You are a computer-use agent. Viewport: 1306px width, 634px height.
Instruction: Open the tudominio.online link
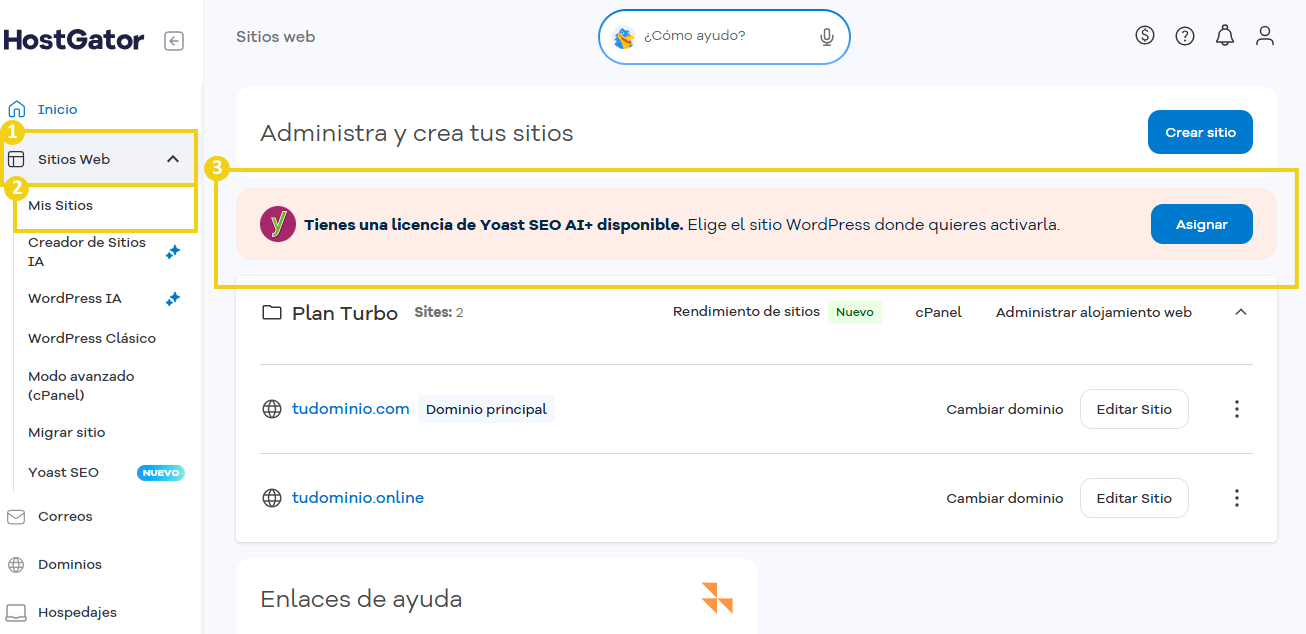[x=358, y=498]
